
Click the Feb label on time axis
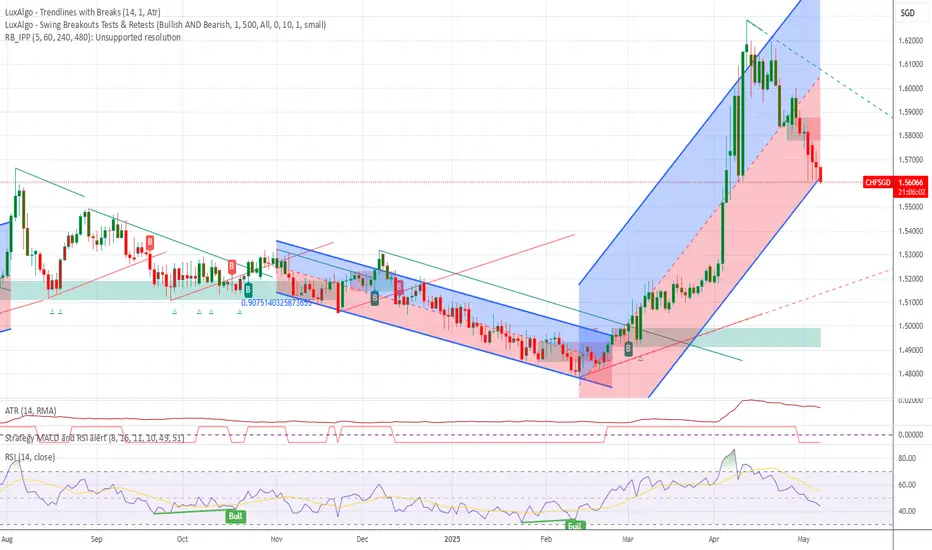(x=546, y=539)
